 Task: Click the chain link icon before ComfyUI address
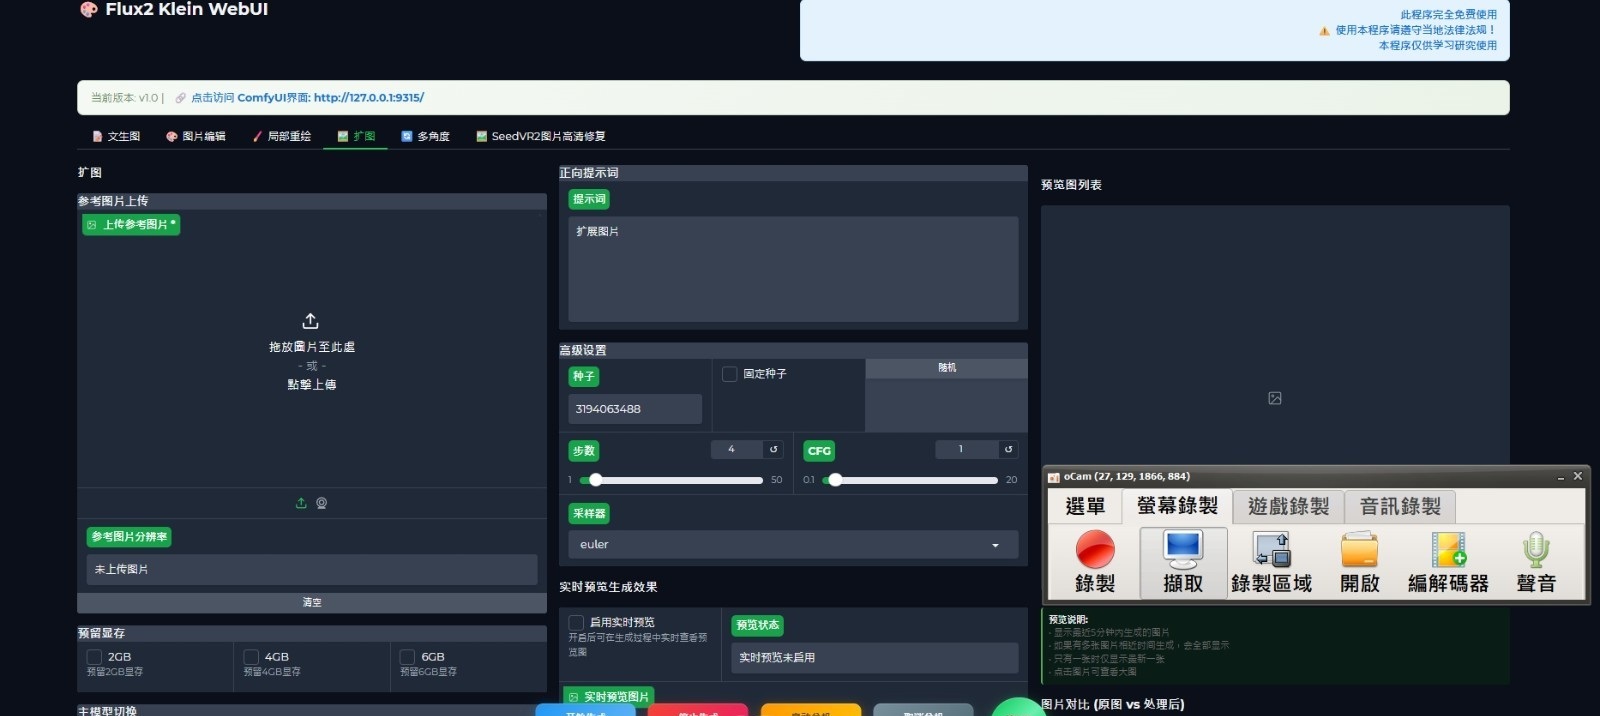pyautogui.click(x=181, y=98)
